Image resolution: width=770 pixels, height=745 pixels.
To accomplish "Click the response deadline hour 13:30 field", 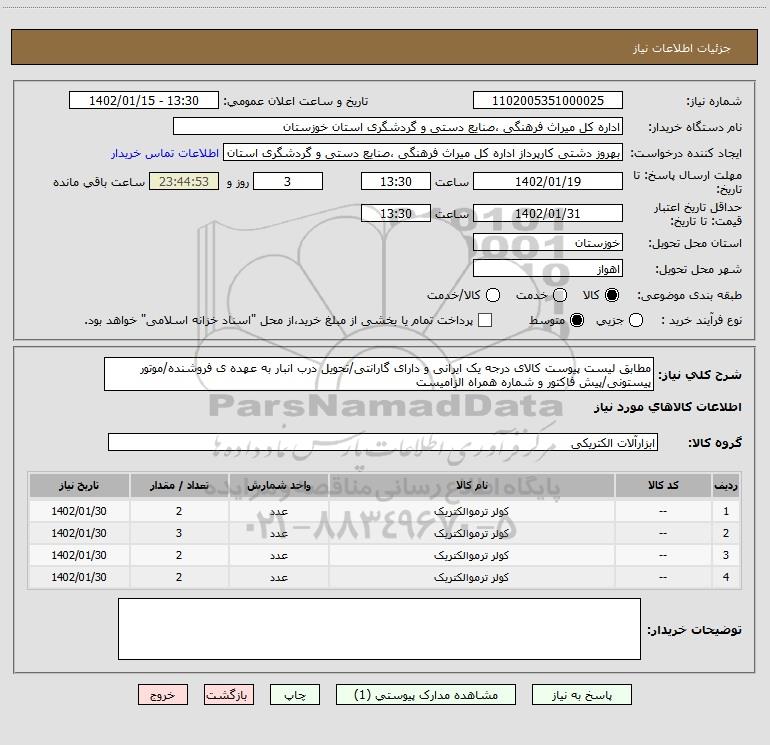I will pyautogui.click(x=396, y=181).
